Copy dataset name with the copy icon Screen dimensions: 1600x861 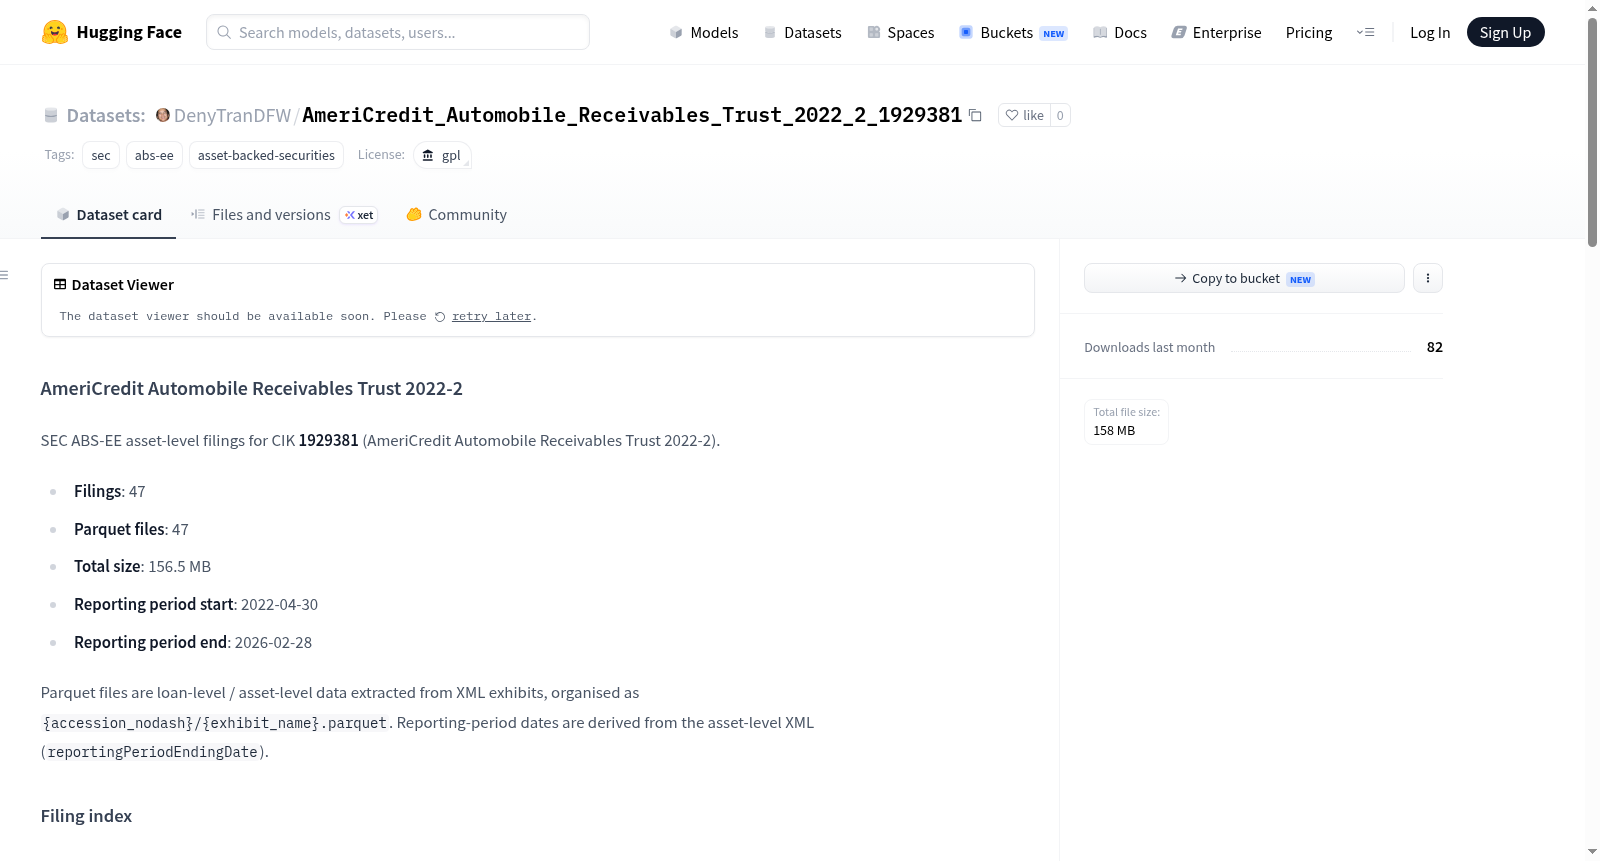tap(975, 115)
